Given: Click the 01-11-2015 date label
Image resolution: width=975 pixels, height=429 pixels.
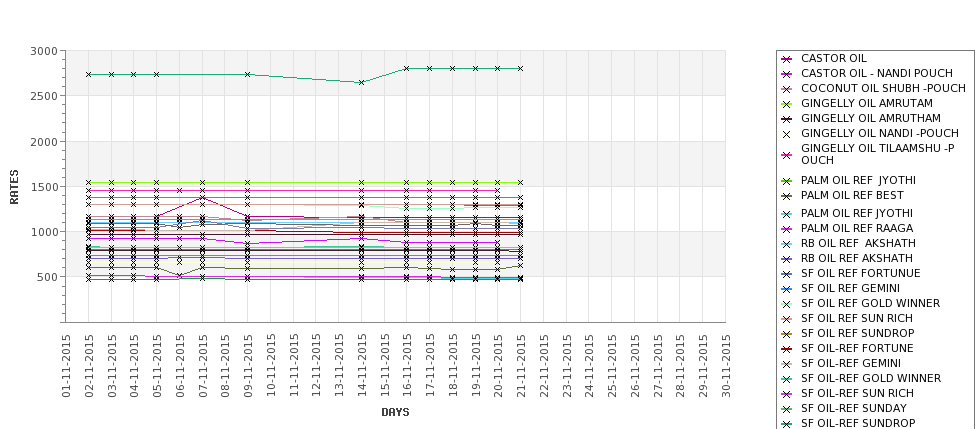Looking at the screenshot, I should click(67, 366).
